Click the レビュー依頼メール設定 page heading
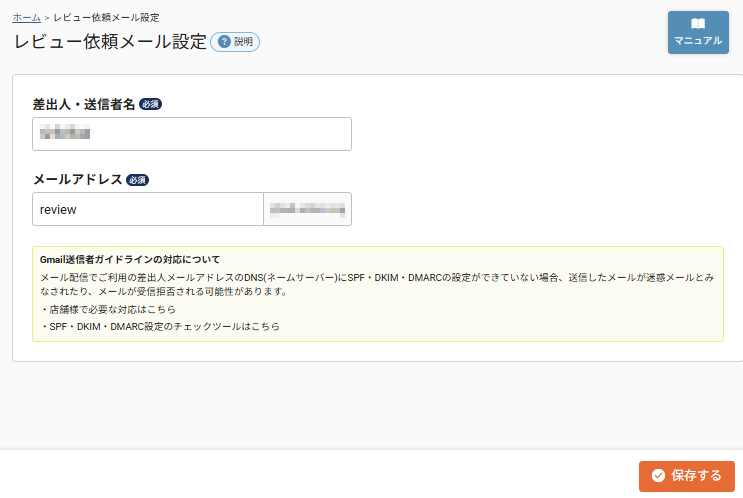 [110, 41]
